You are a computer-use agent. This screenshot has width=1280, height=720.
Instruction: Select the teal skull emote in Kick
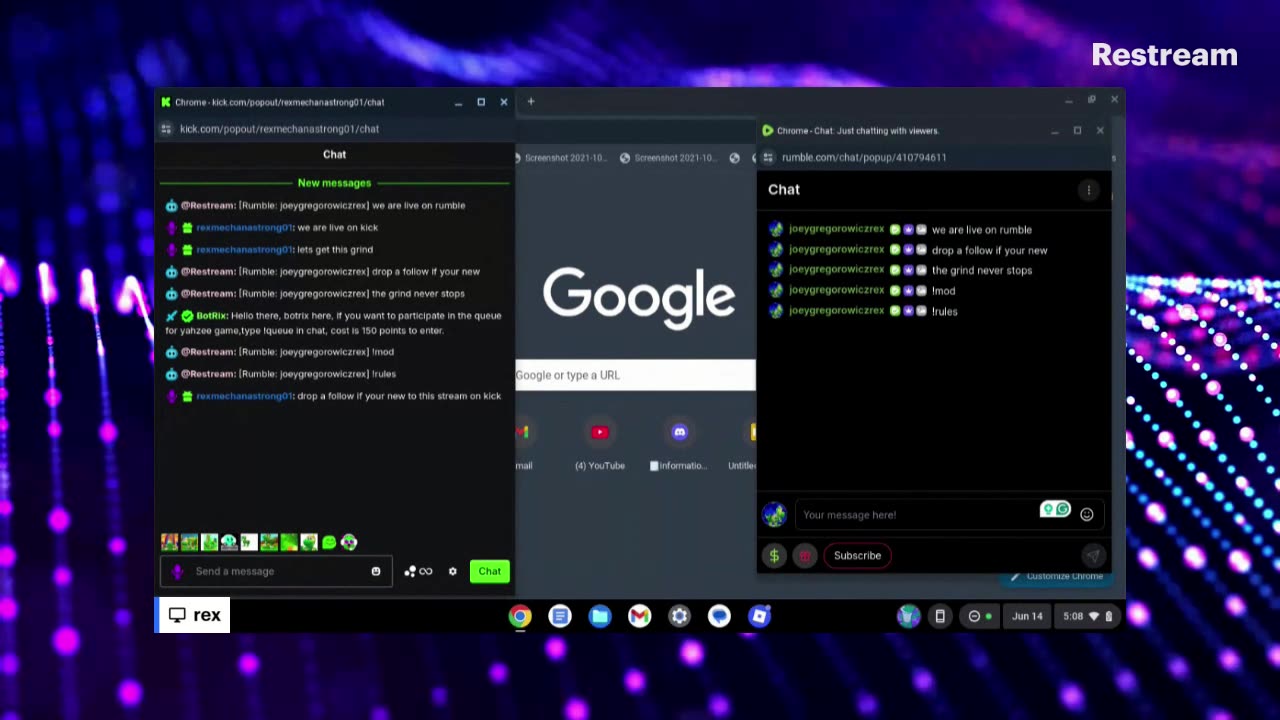[x=229, y=542]
